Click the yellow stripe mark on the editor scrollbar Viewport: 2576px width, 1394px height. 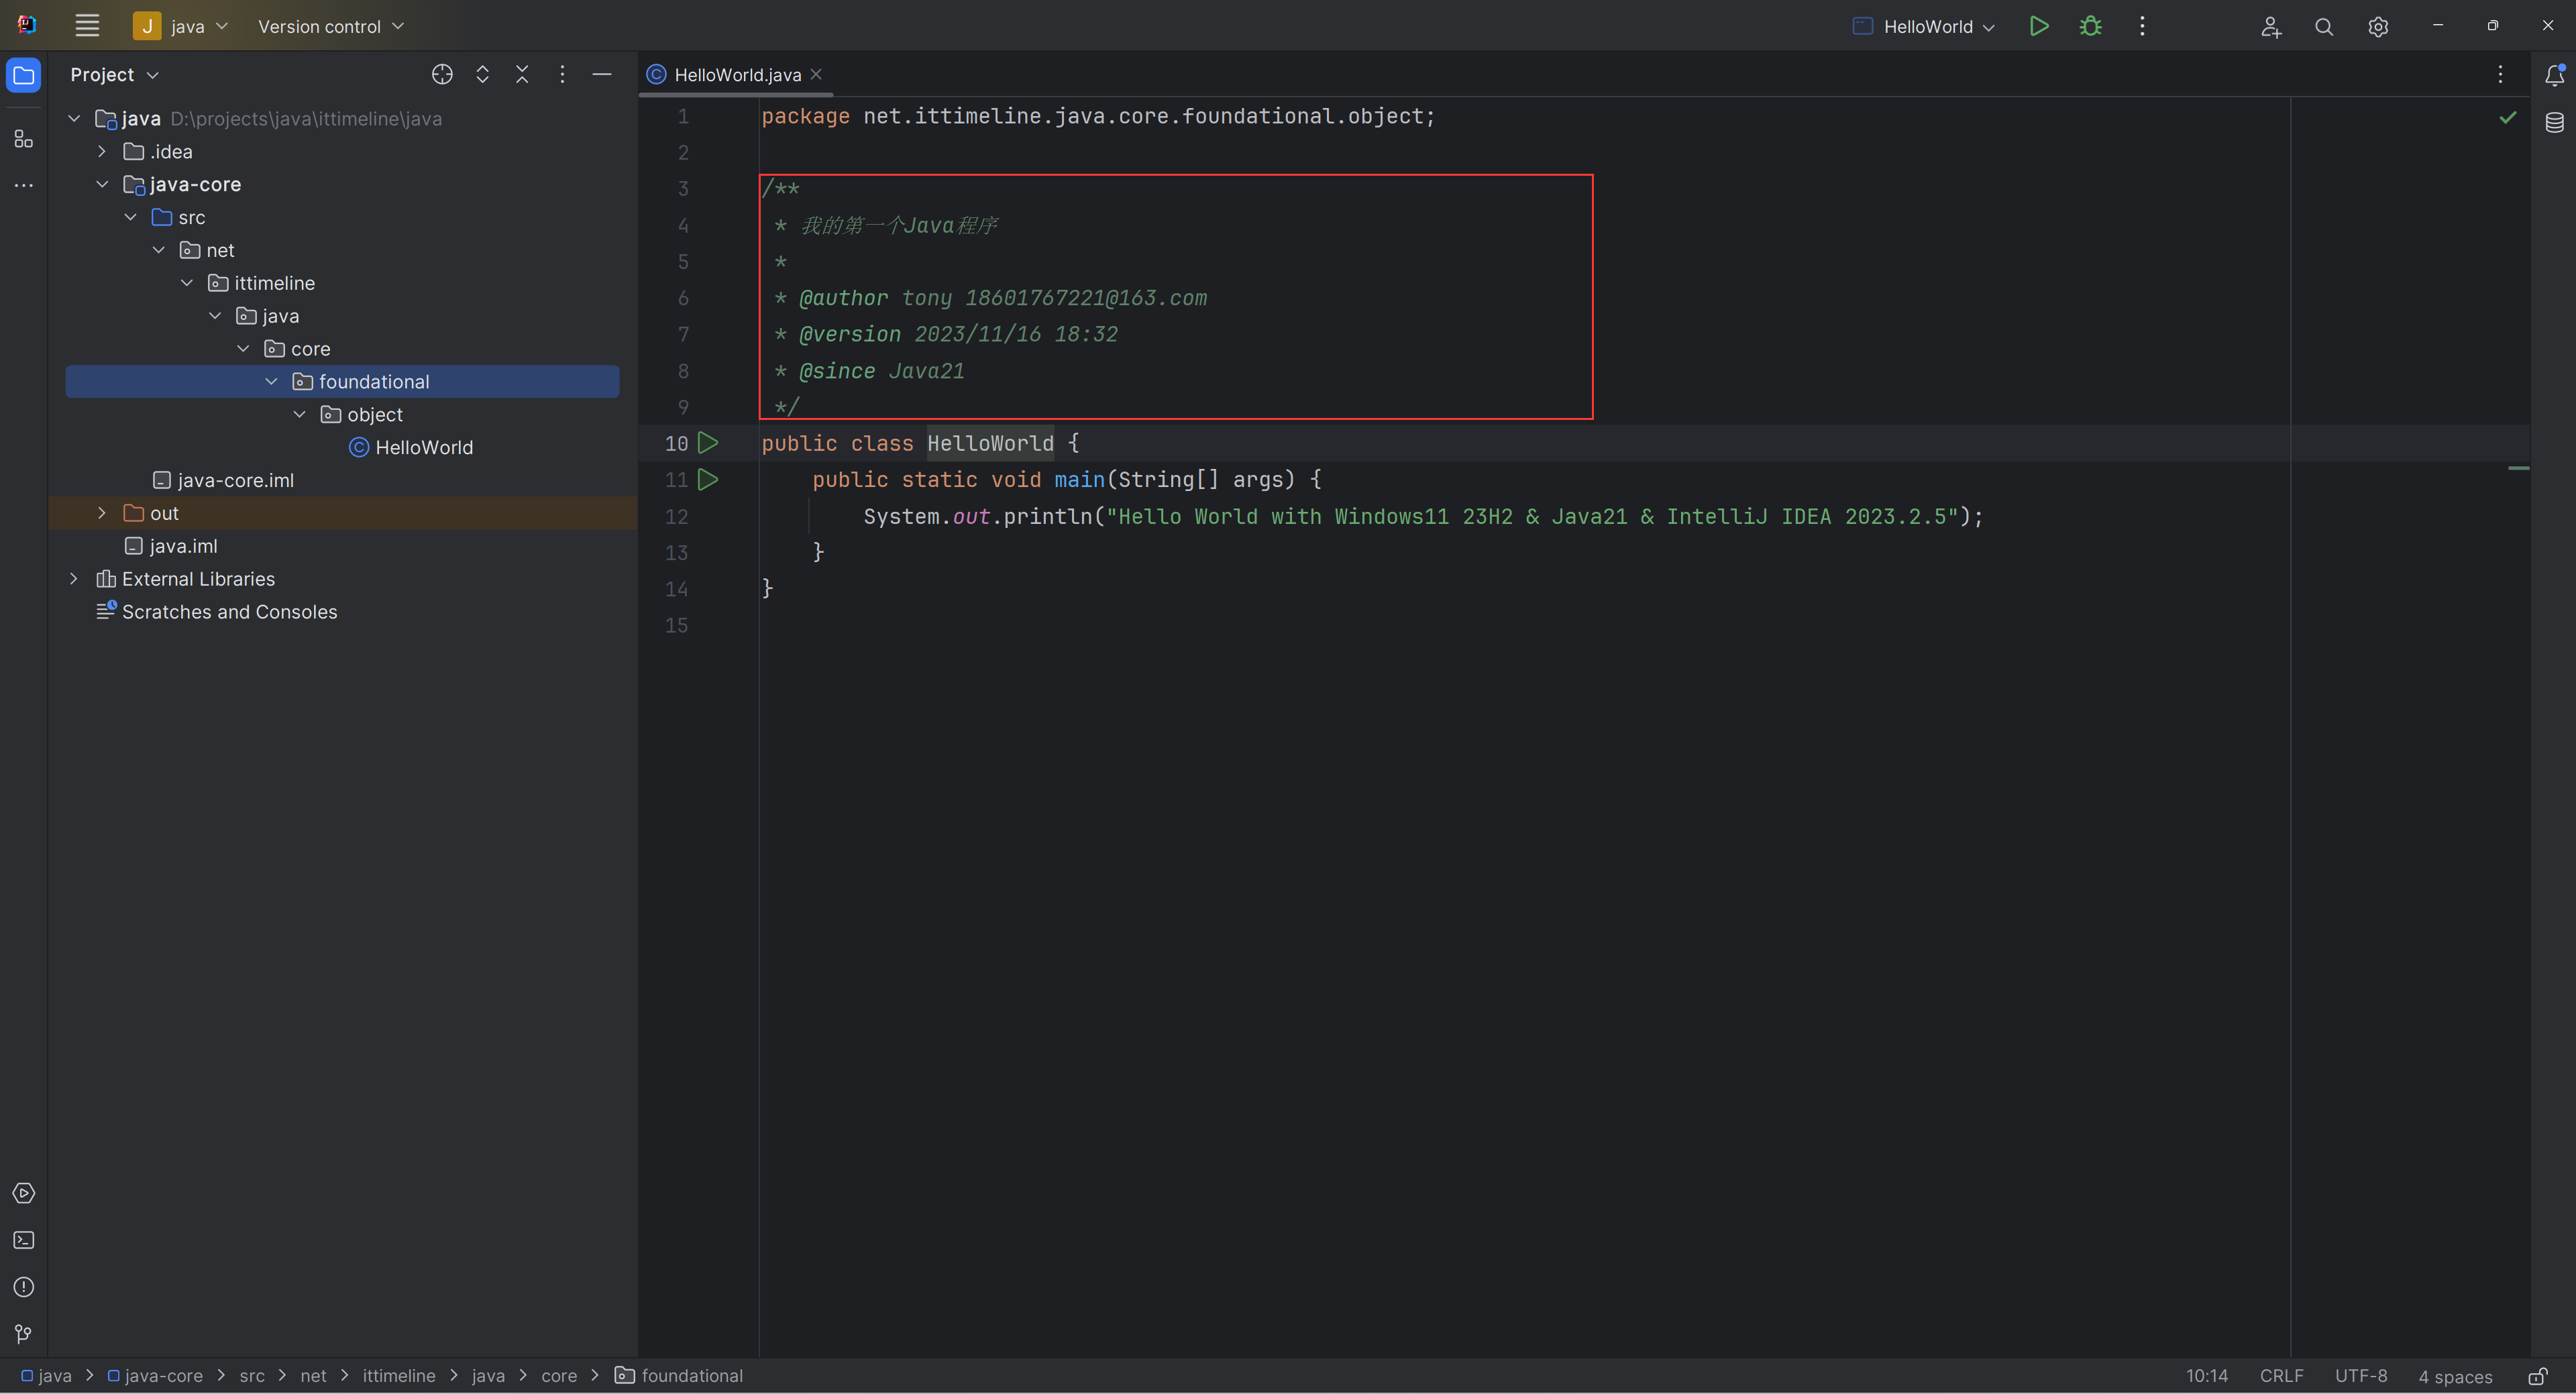(x=2519, y=468)
